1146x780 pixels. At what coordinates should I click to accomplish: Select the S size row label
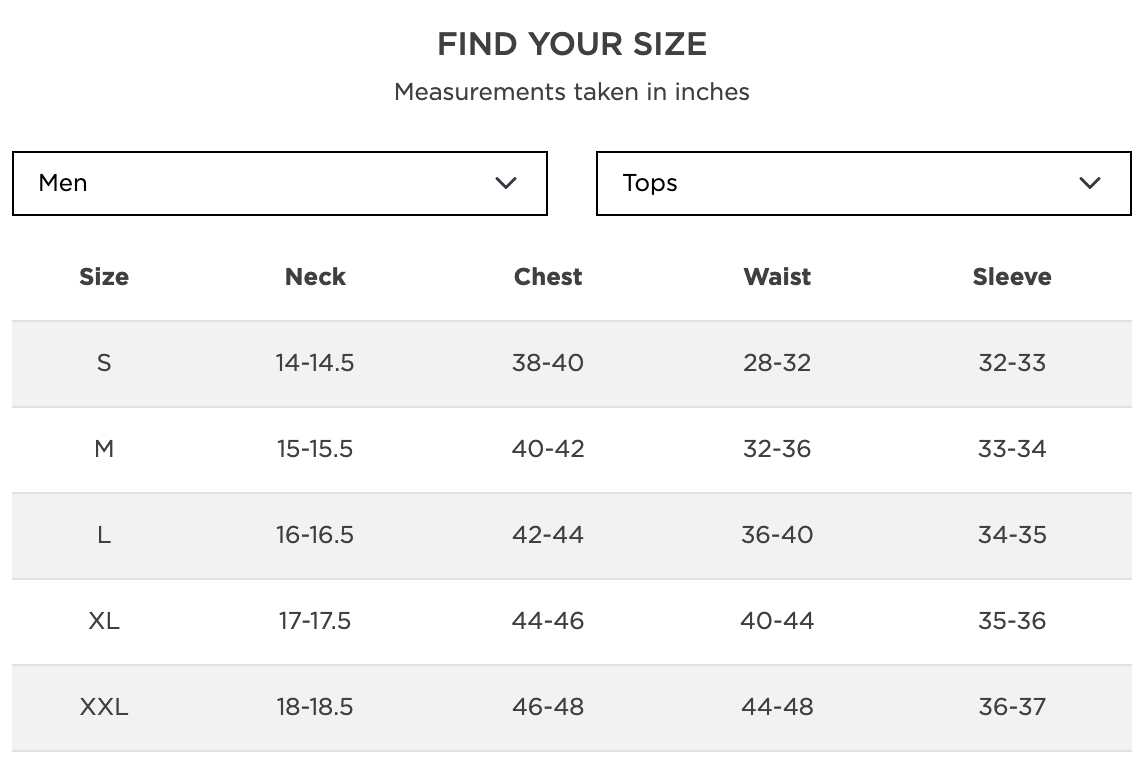[104, 363]
